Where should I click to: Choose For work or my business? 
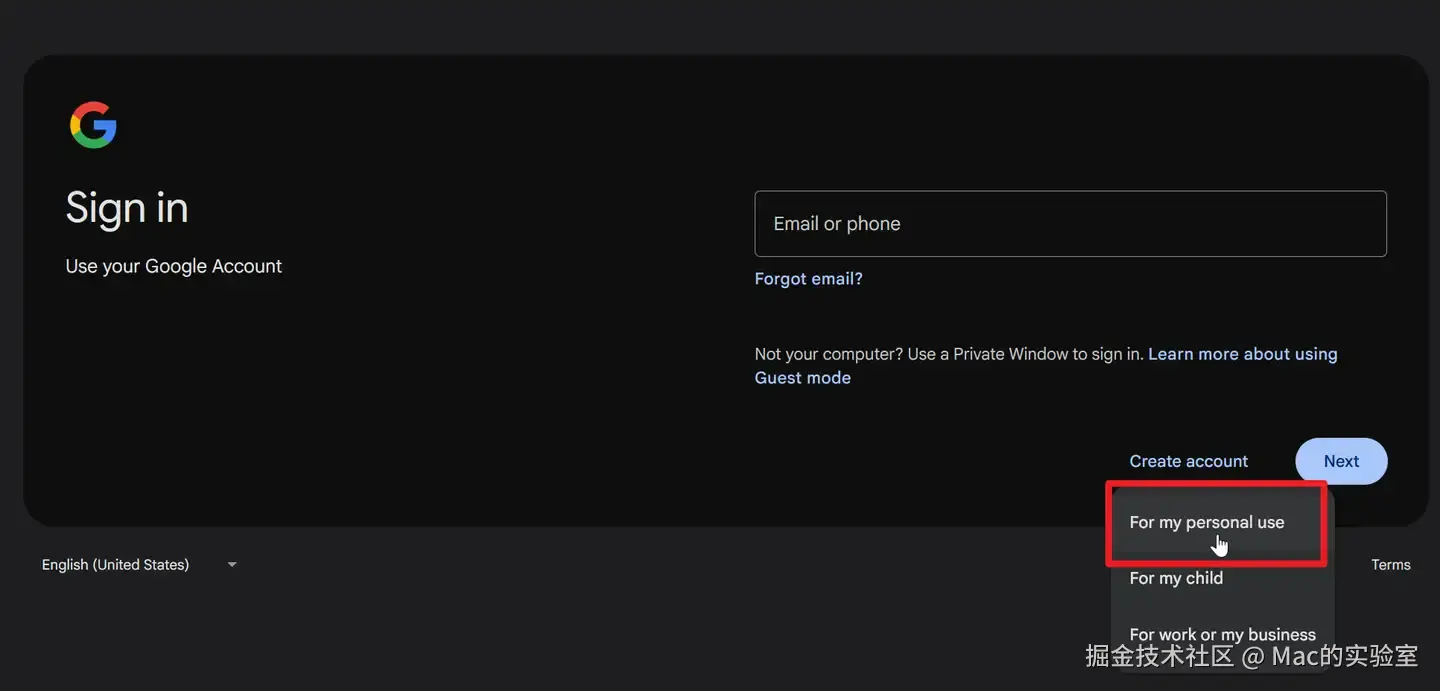point(1220,634)
